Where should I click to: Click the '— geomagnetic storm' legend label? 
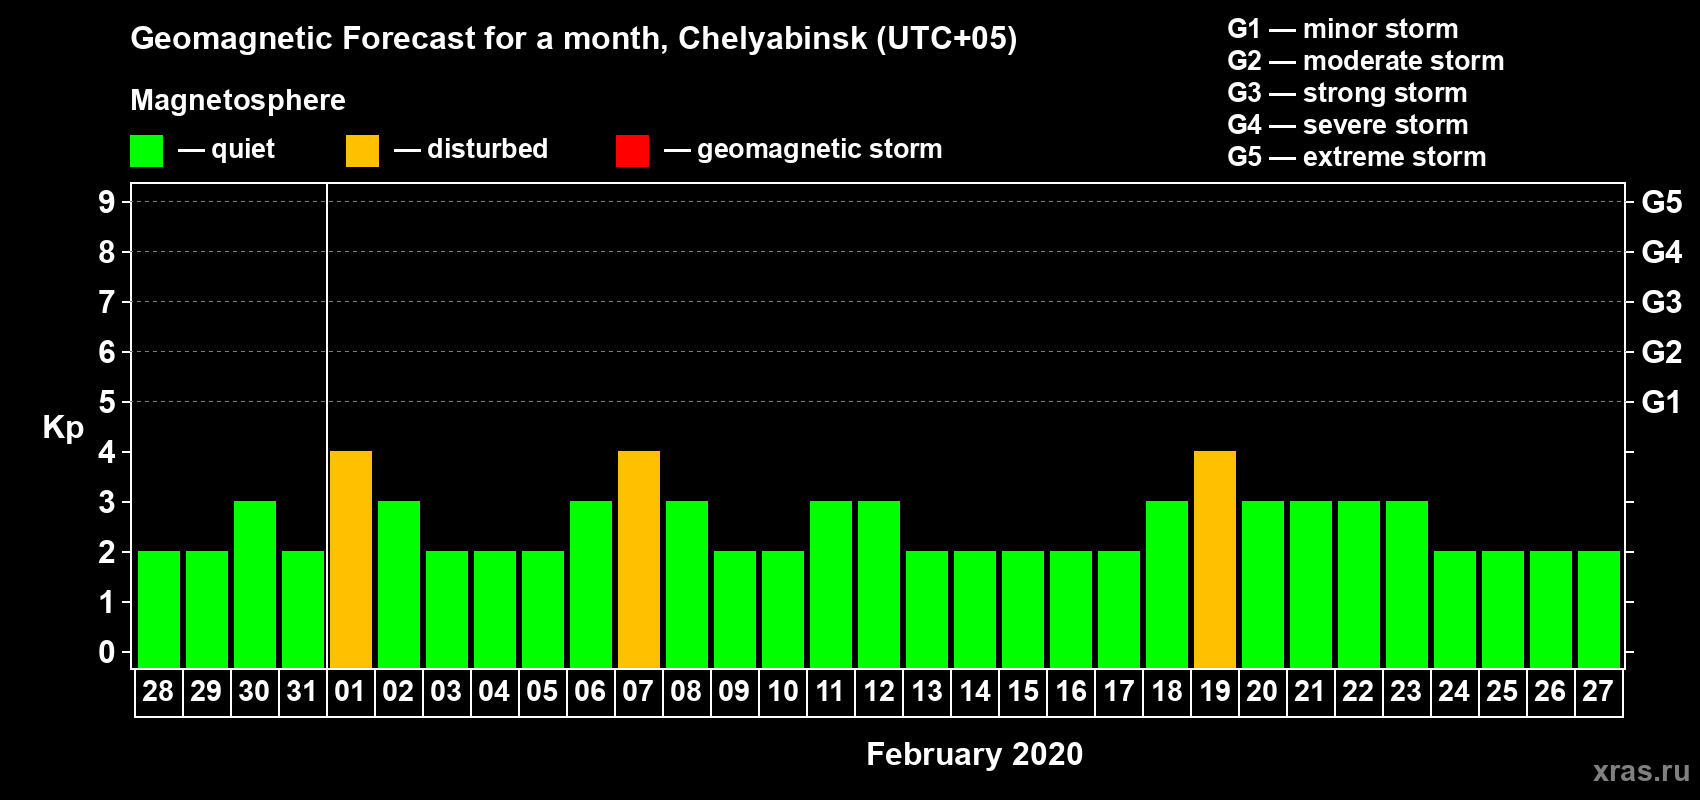point(803,149)
